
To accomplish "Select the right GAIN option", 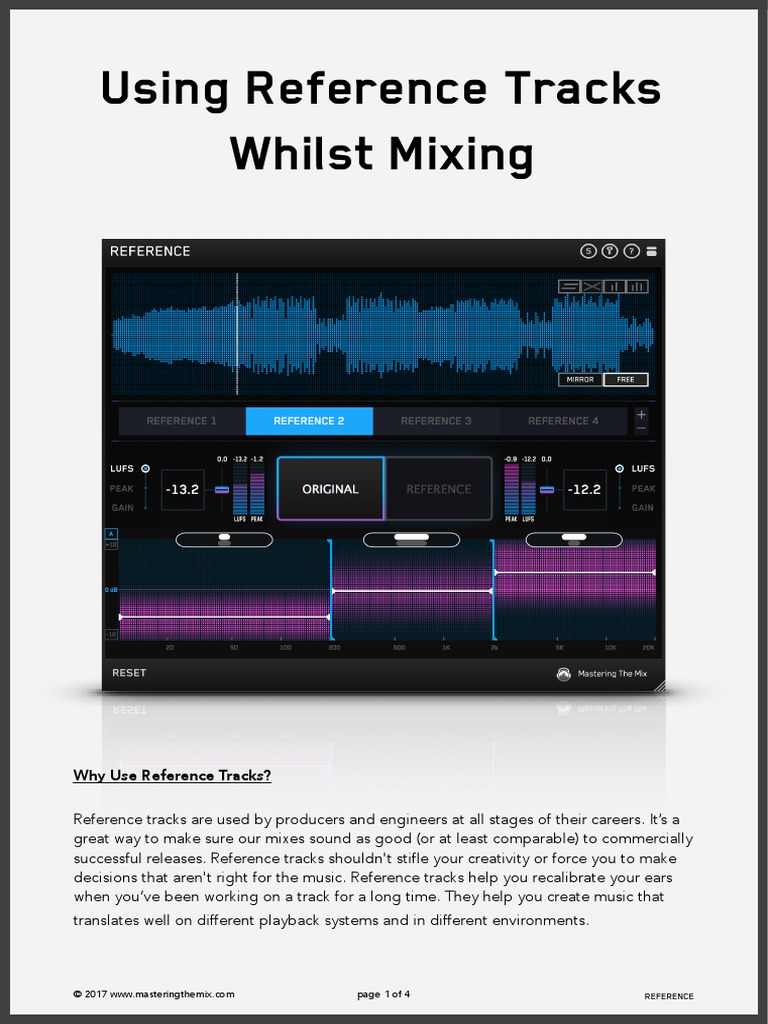I will click(x=642, y=508).
